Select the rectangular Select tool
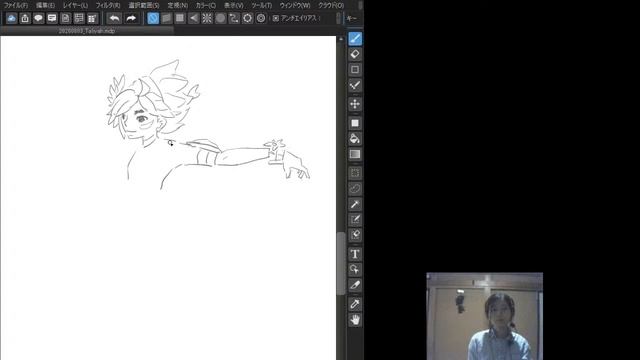Viewport: 640px width, 360px height. click(x=355, y=173)
